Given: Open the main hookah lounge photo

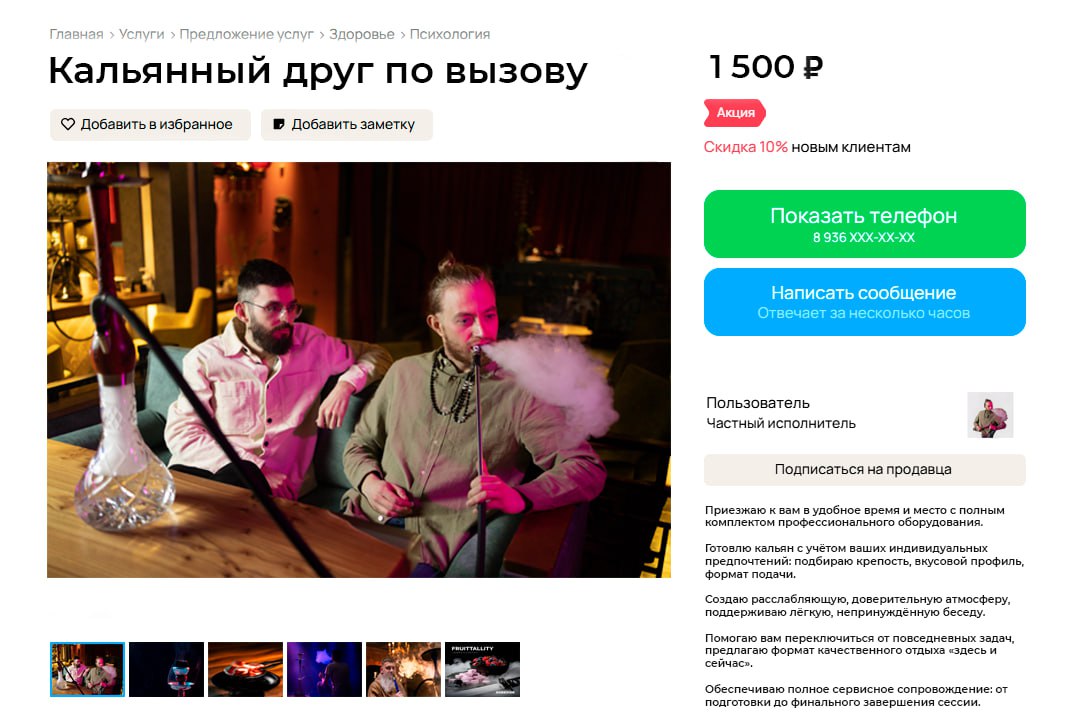Looking at the screenshot, I should 359,370.
